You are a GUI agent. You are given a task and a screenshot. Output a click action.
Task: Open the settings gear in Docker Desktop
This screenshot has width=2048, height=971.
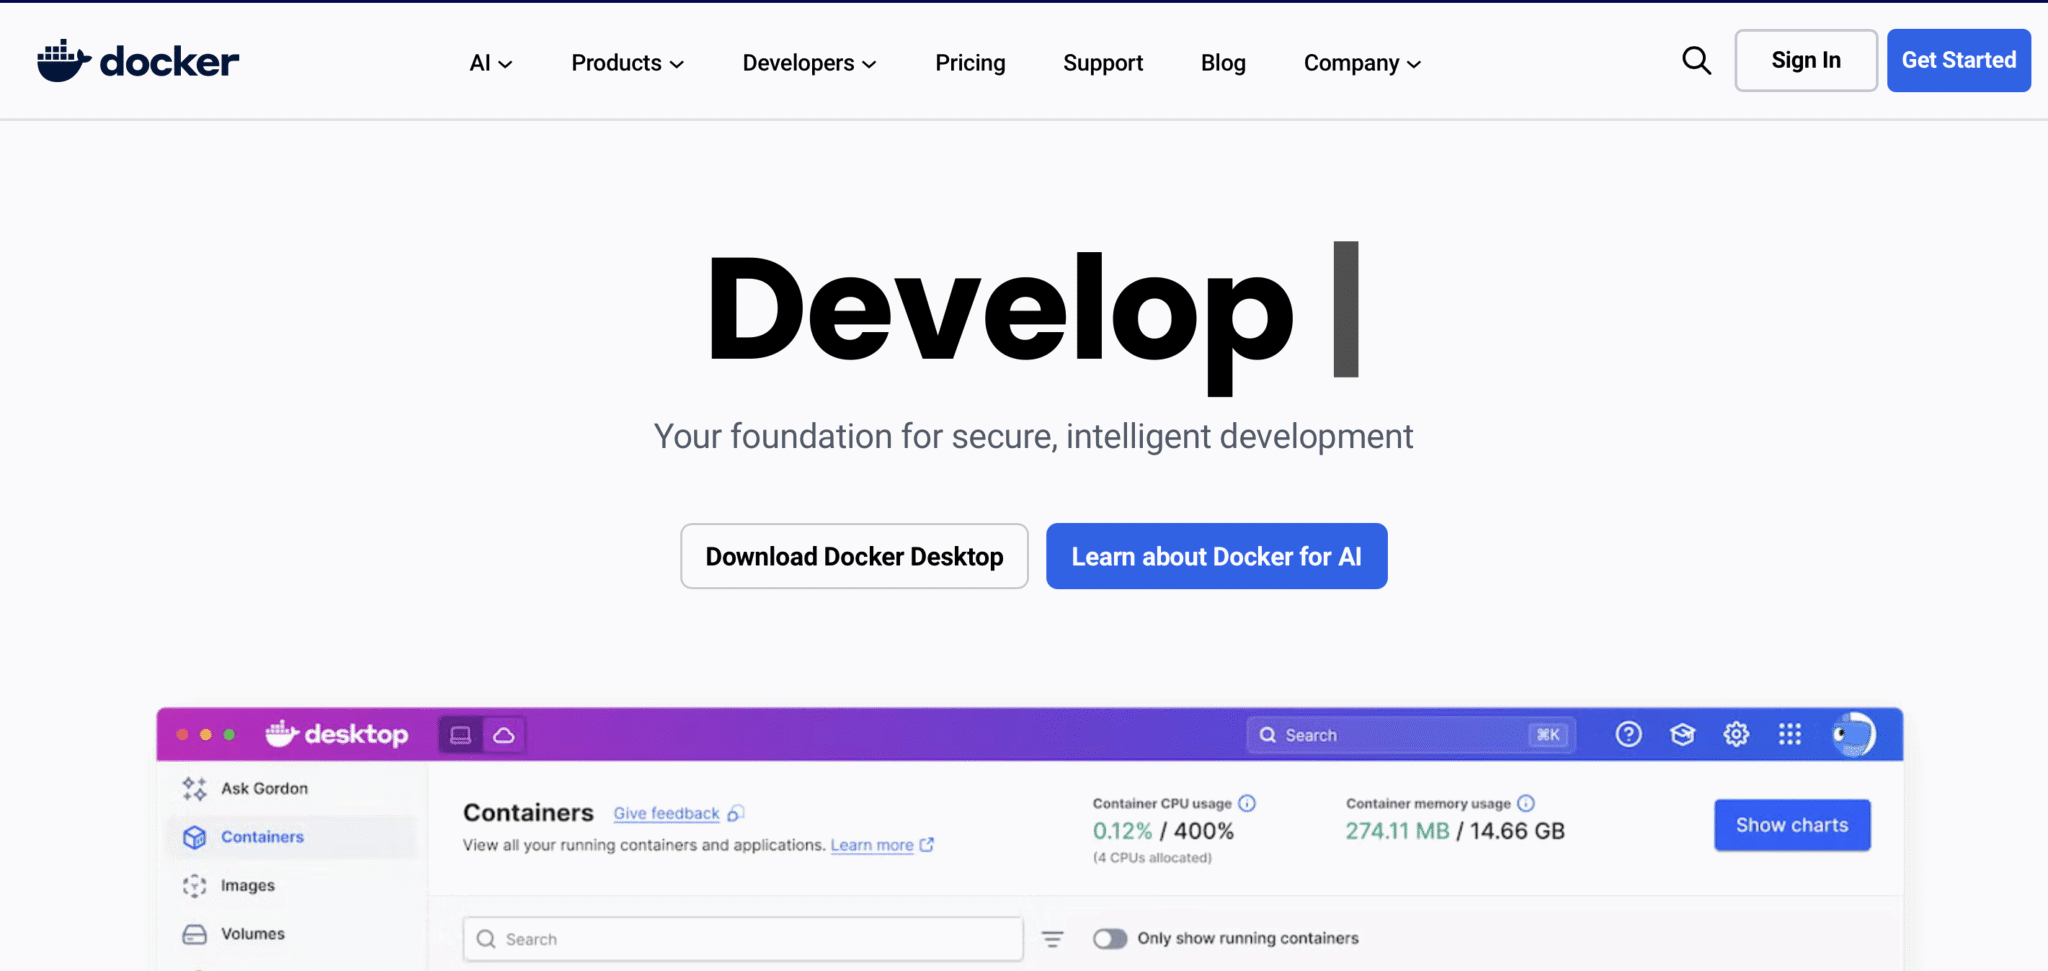pyautogui.click(x=1736, y=735)
